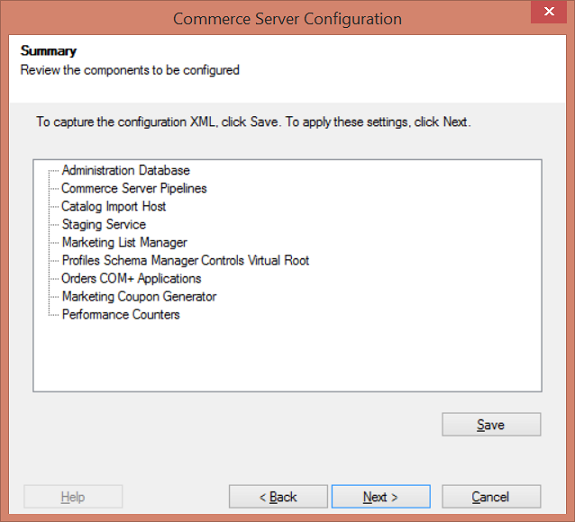The height and width of the screenshot is (522, 575).
Task: Choose Catalog Import Host in the list
Action: click(113, 206)
